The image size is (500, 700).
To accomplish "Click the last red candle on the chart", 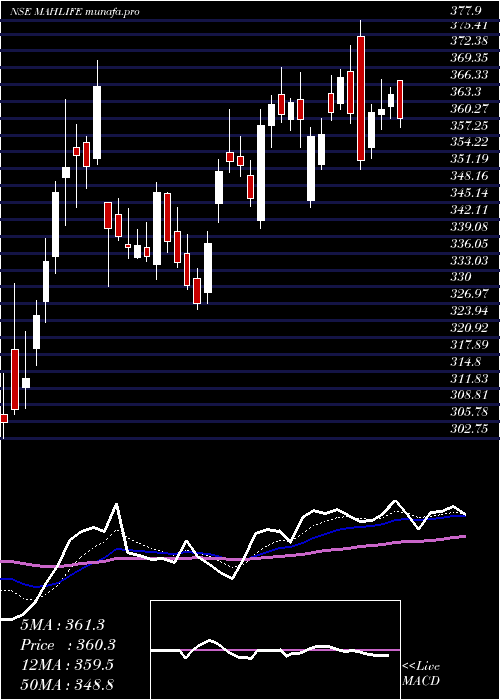I will click(x=400, y=99).
